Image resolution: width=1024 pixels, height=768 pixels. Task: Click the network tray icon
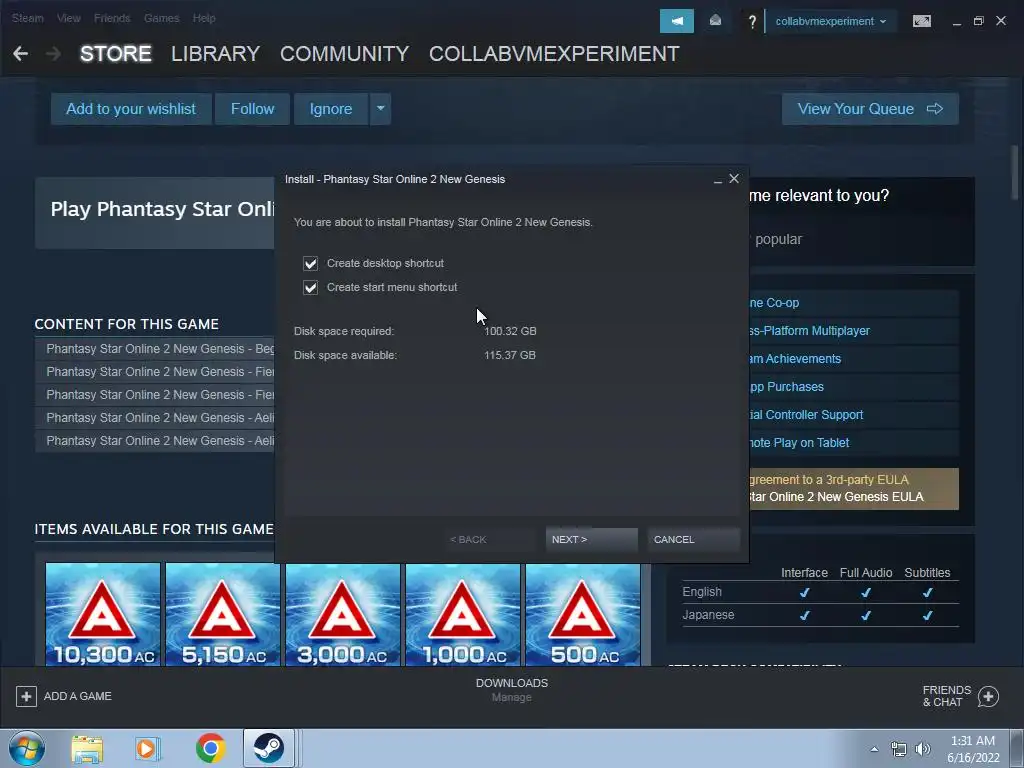point(899,749)
